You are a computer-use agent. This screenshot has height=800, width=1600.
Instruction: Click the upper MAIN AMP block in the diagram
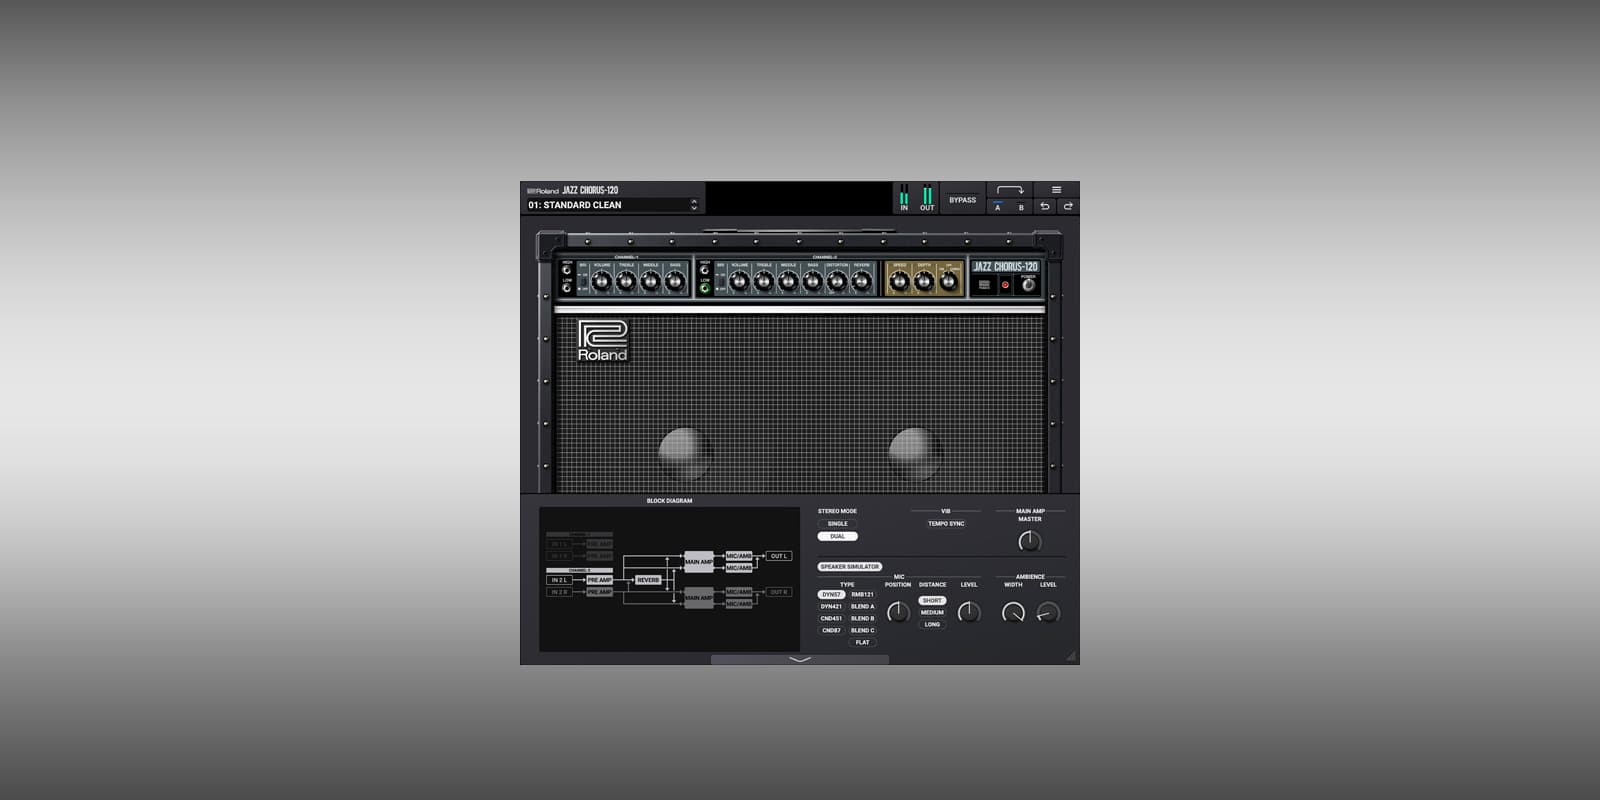699,561
